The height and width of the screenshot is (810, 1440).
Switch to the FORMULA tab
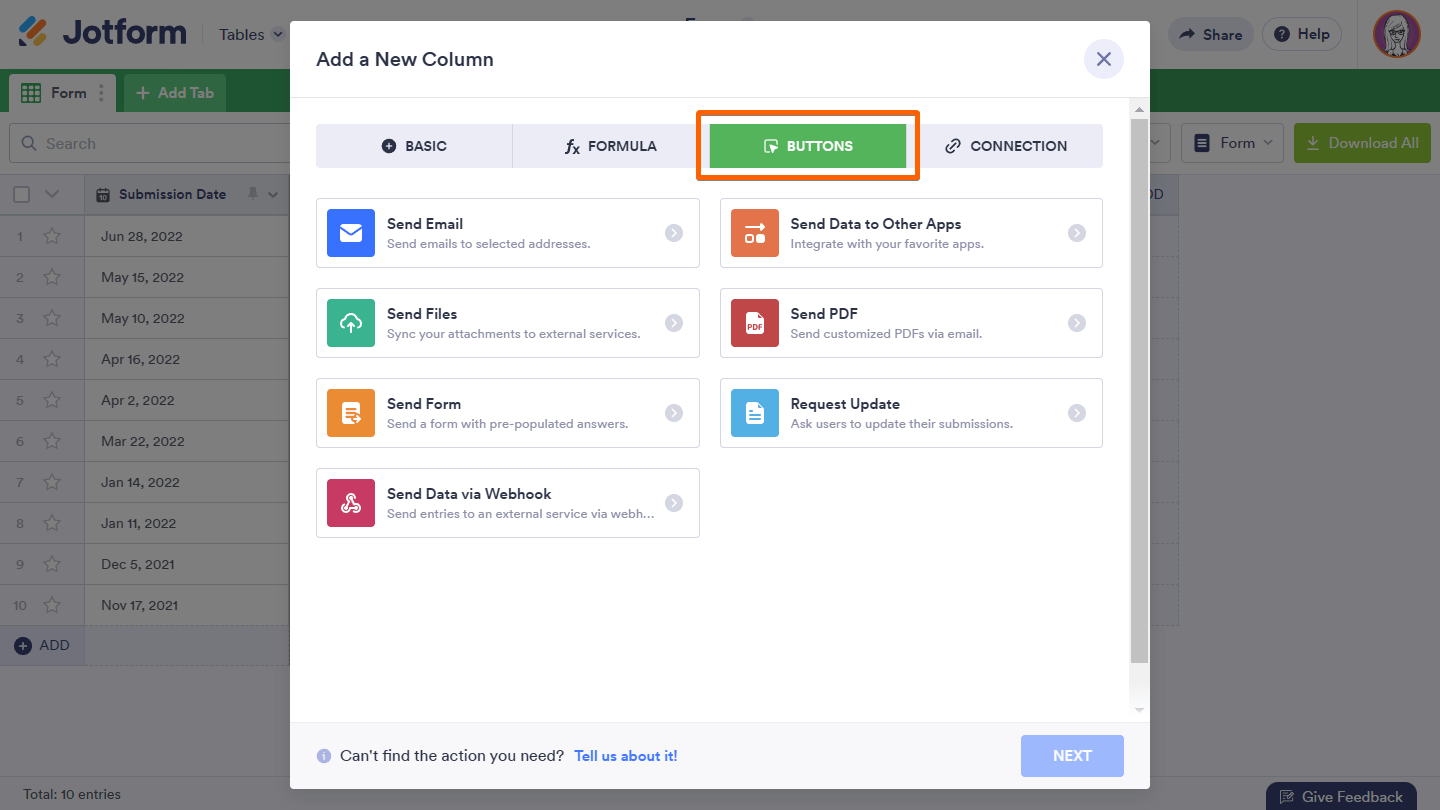[x=612, y=145]
